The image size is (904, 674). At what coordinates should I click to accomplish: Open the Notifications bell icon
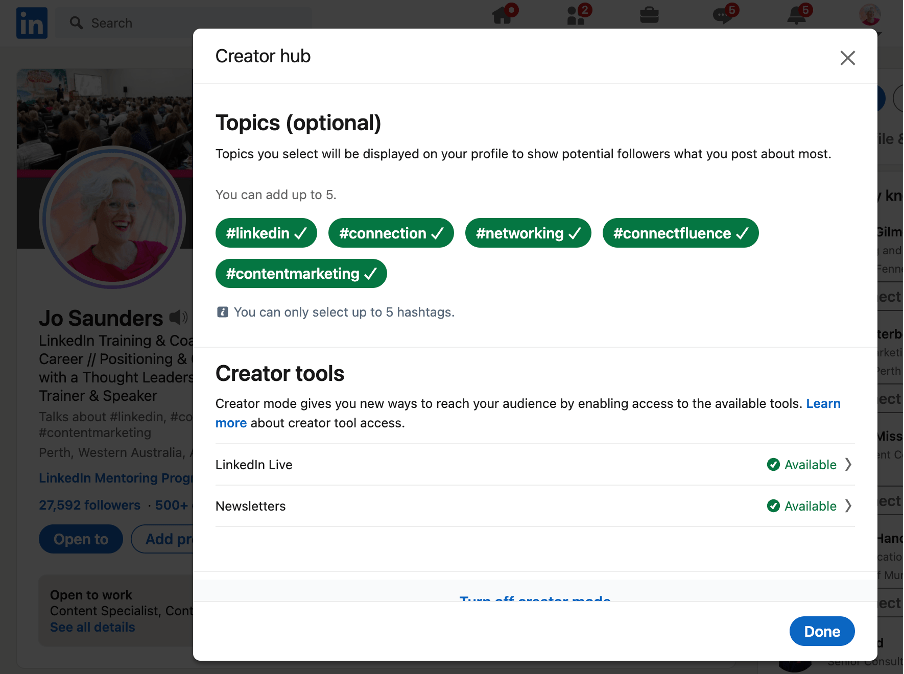tap(797, 15)
